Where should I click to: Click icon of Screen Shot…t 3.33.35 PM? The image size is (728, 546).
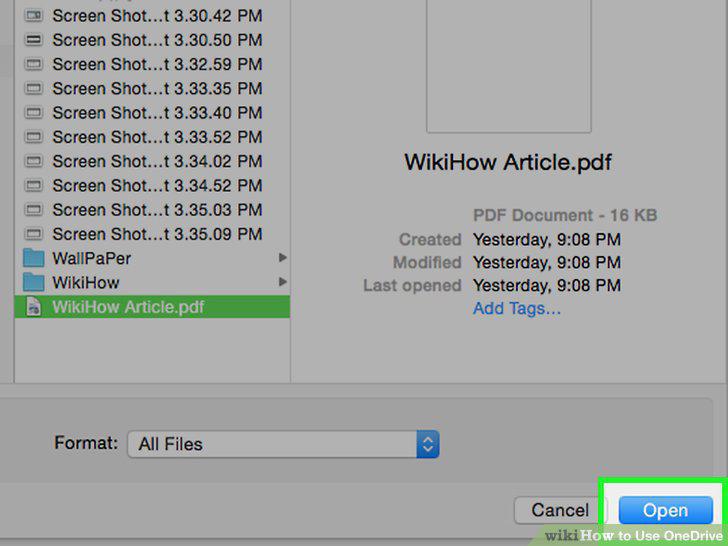[33, 88]
